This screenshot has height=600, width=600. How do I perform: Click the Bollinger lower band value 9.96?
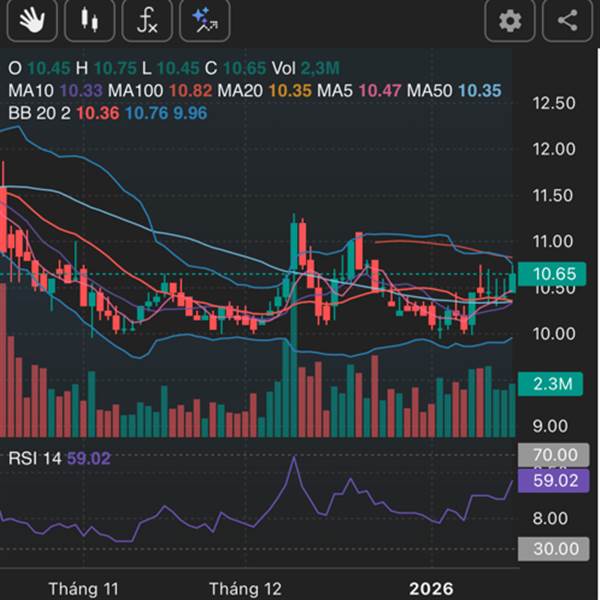pos(190,113)
